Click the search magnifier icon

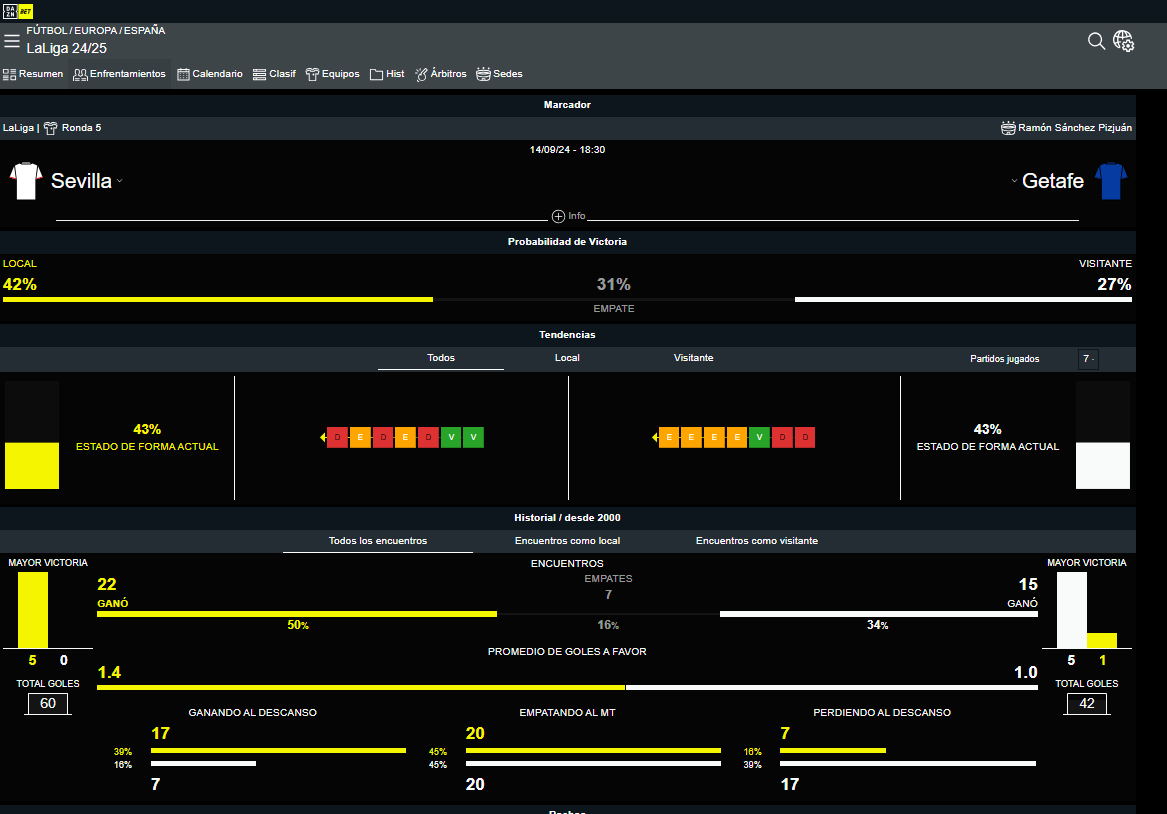click(1096, 41)
